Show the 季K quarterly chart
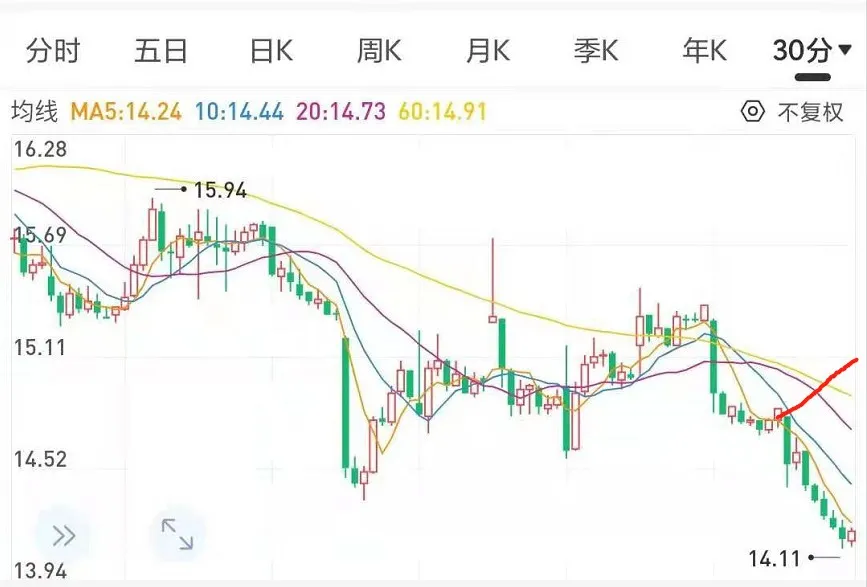This screenshot has height=587, width=867. pos(596,51)
